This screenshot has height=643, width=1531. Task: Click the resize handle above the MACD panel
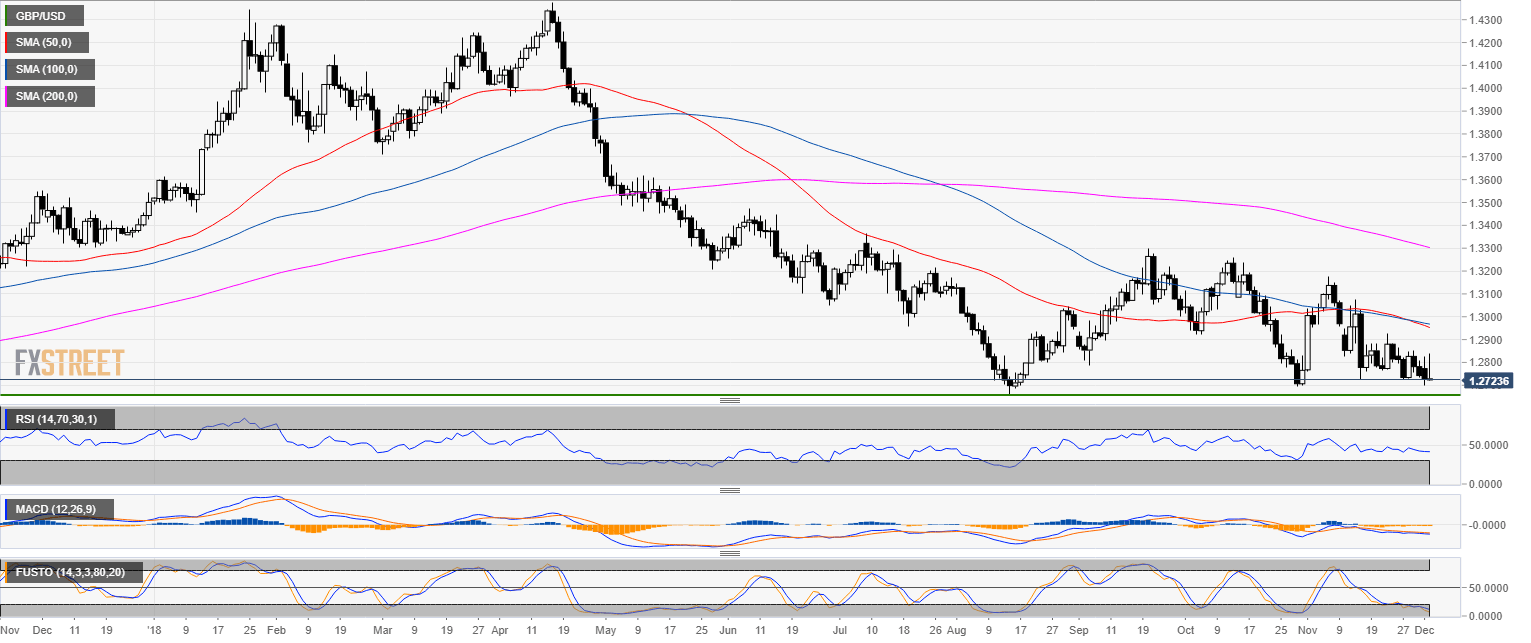coord(730,491)
